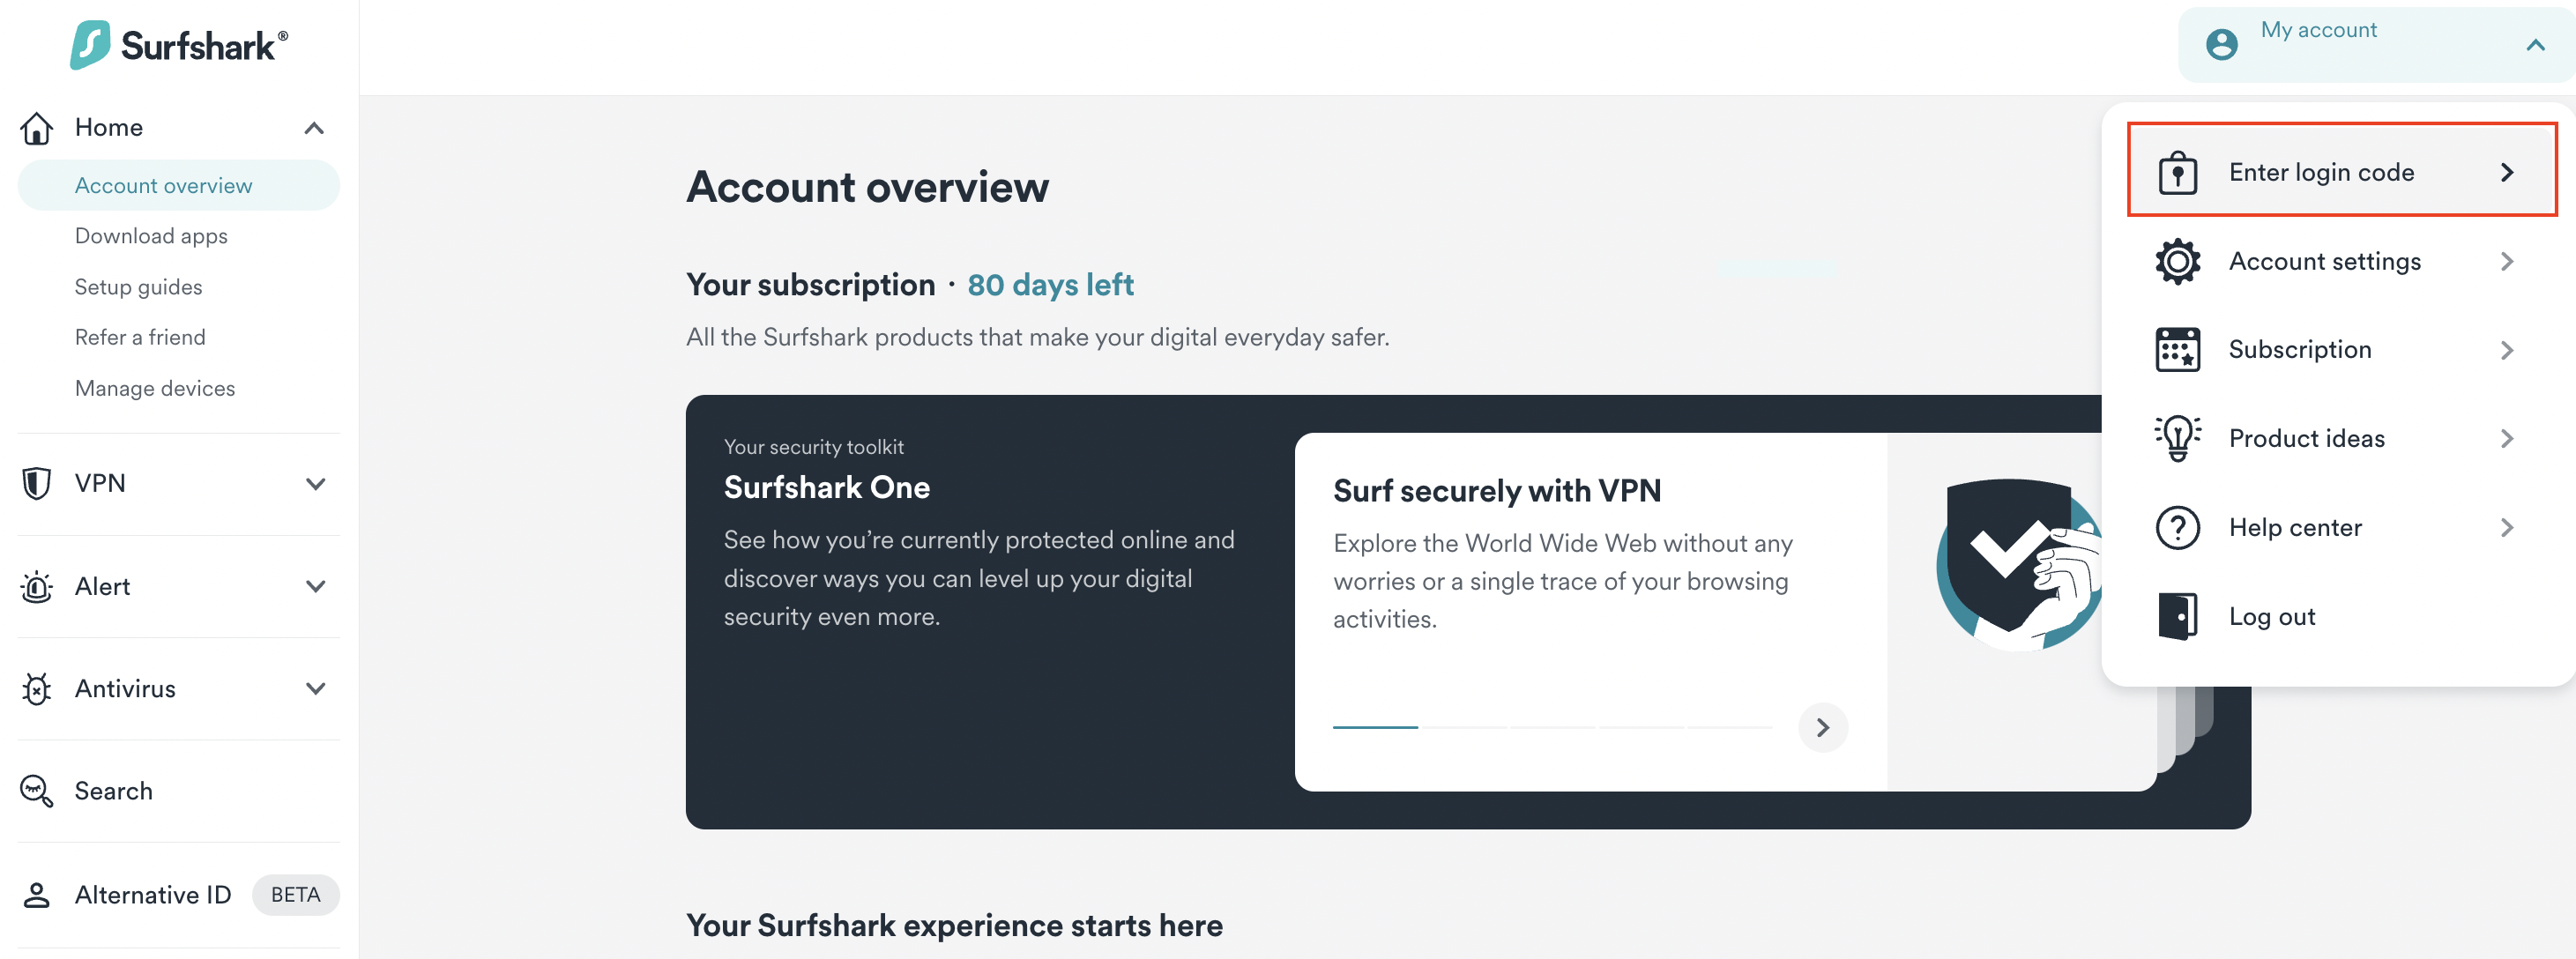Expand the VPN section chevron
This screenshot has width=2576, height=959.
315,484
